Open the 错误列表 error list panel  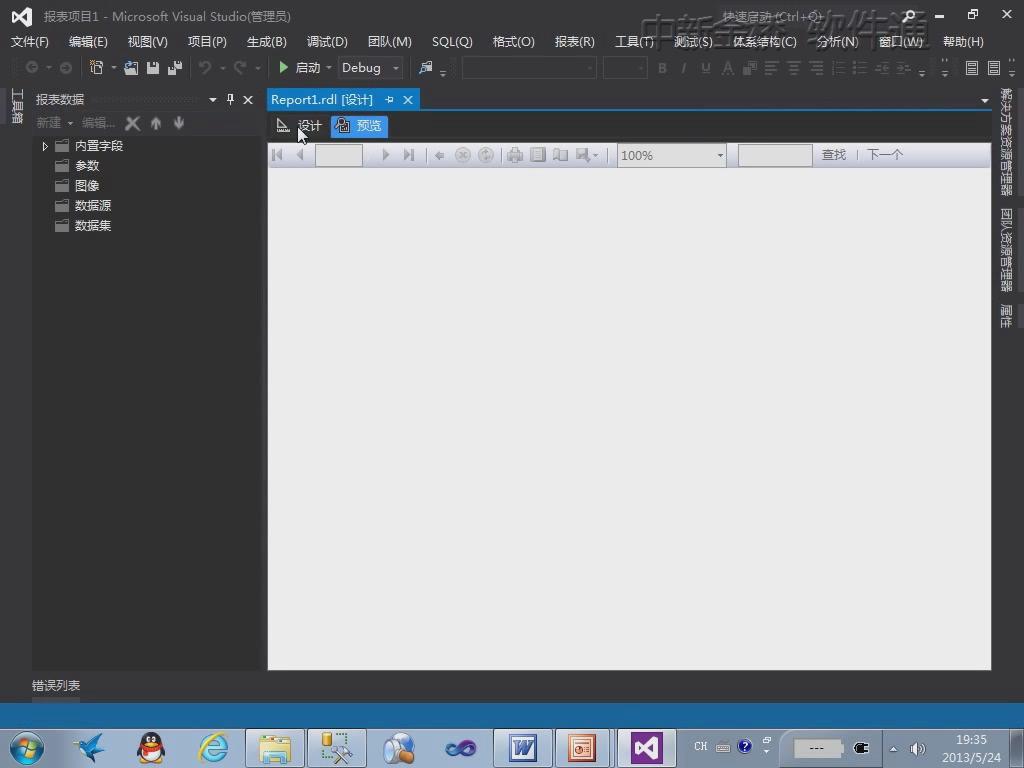point(56,686)
